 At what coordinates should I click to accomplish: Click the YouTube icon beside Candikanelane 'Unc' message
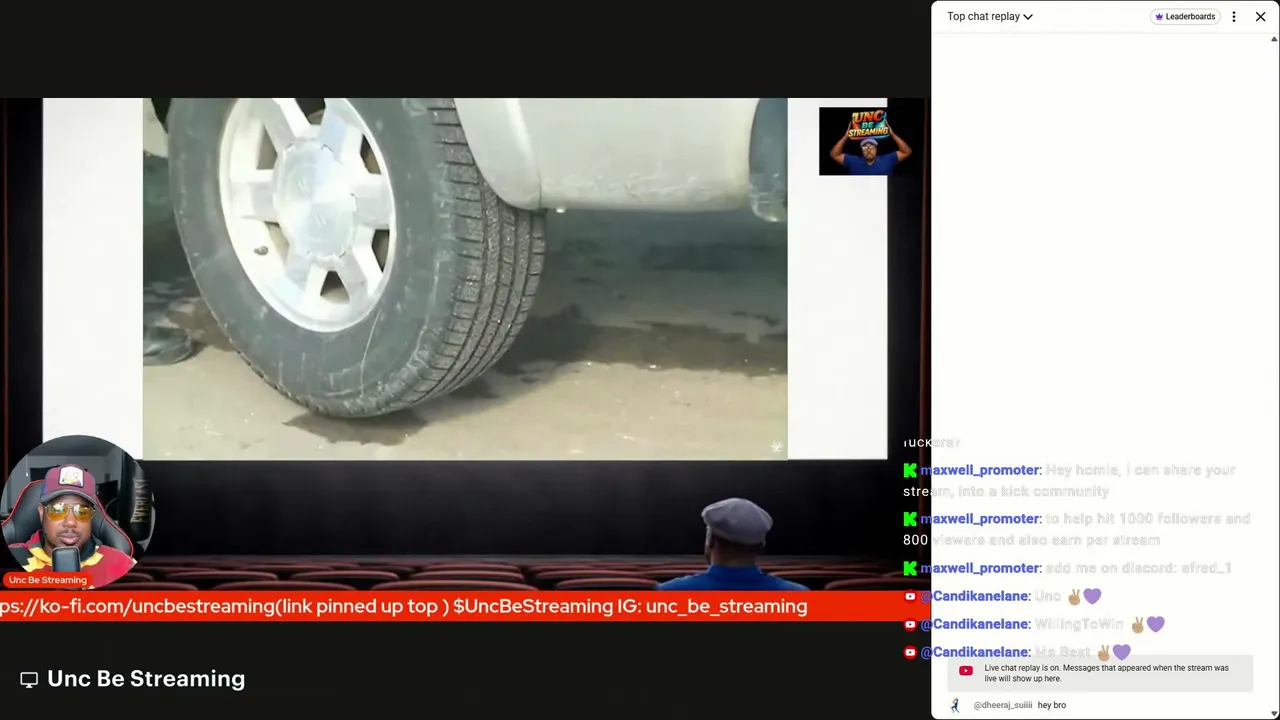pyautogui.click(x=910, y=596)
